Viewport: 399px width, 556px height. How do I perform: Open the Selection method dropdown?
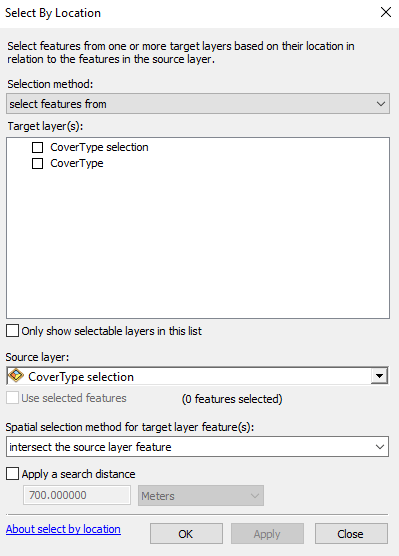coord(198,104)
